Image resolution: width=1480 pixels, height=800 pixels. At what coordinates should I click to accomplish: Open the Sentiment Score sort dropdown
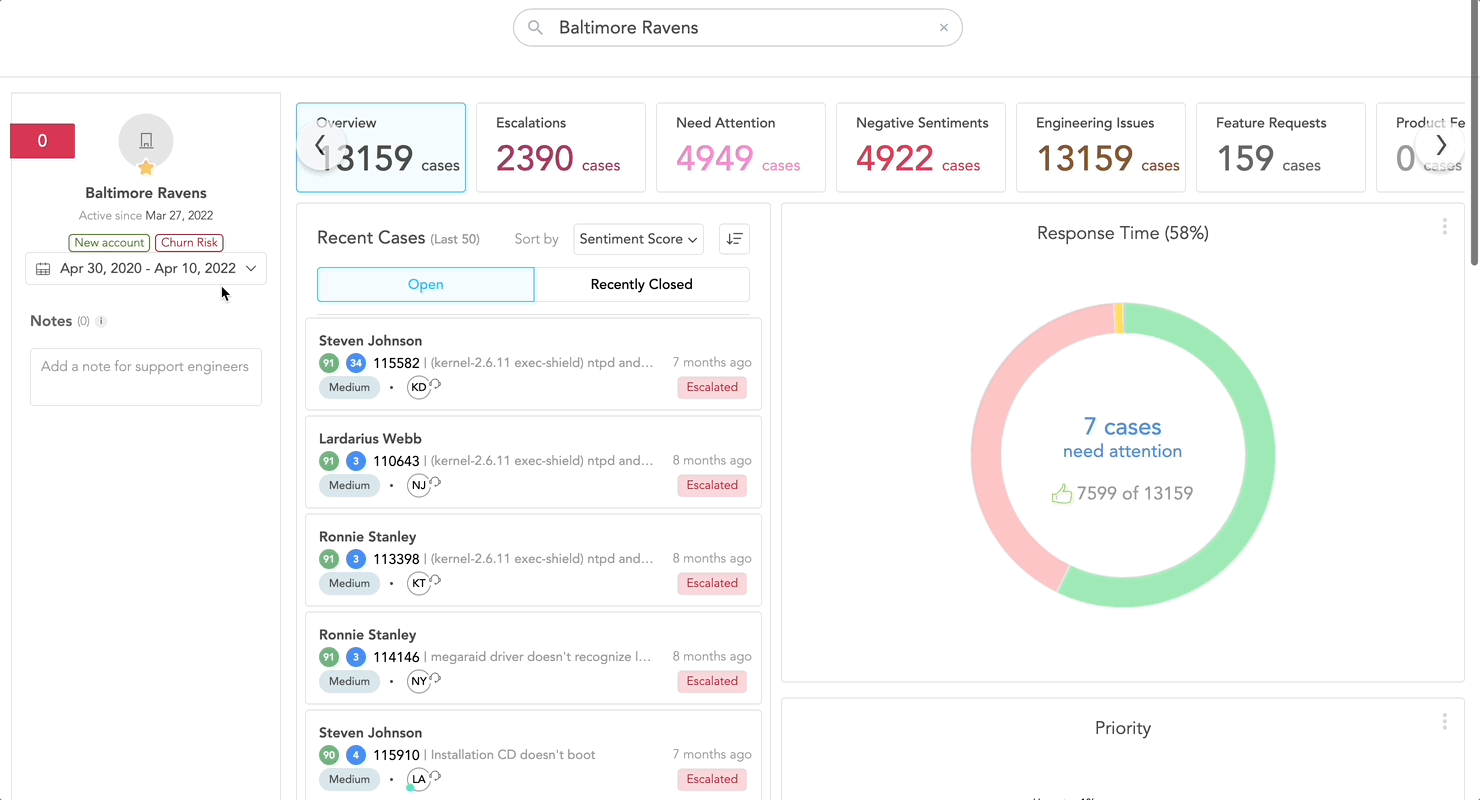pos(638,239)
